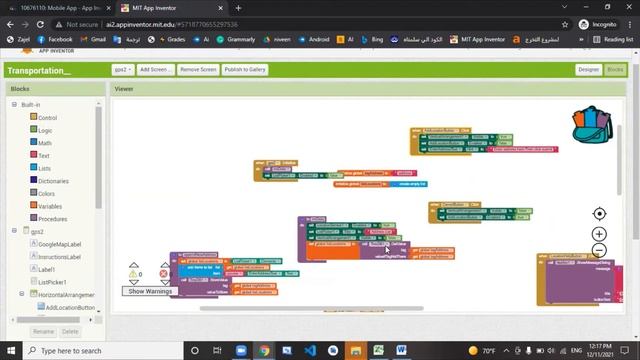Bookmark this page with the star icon
This screenshot has width=640, height=360.
565,24
